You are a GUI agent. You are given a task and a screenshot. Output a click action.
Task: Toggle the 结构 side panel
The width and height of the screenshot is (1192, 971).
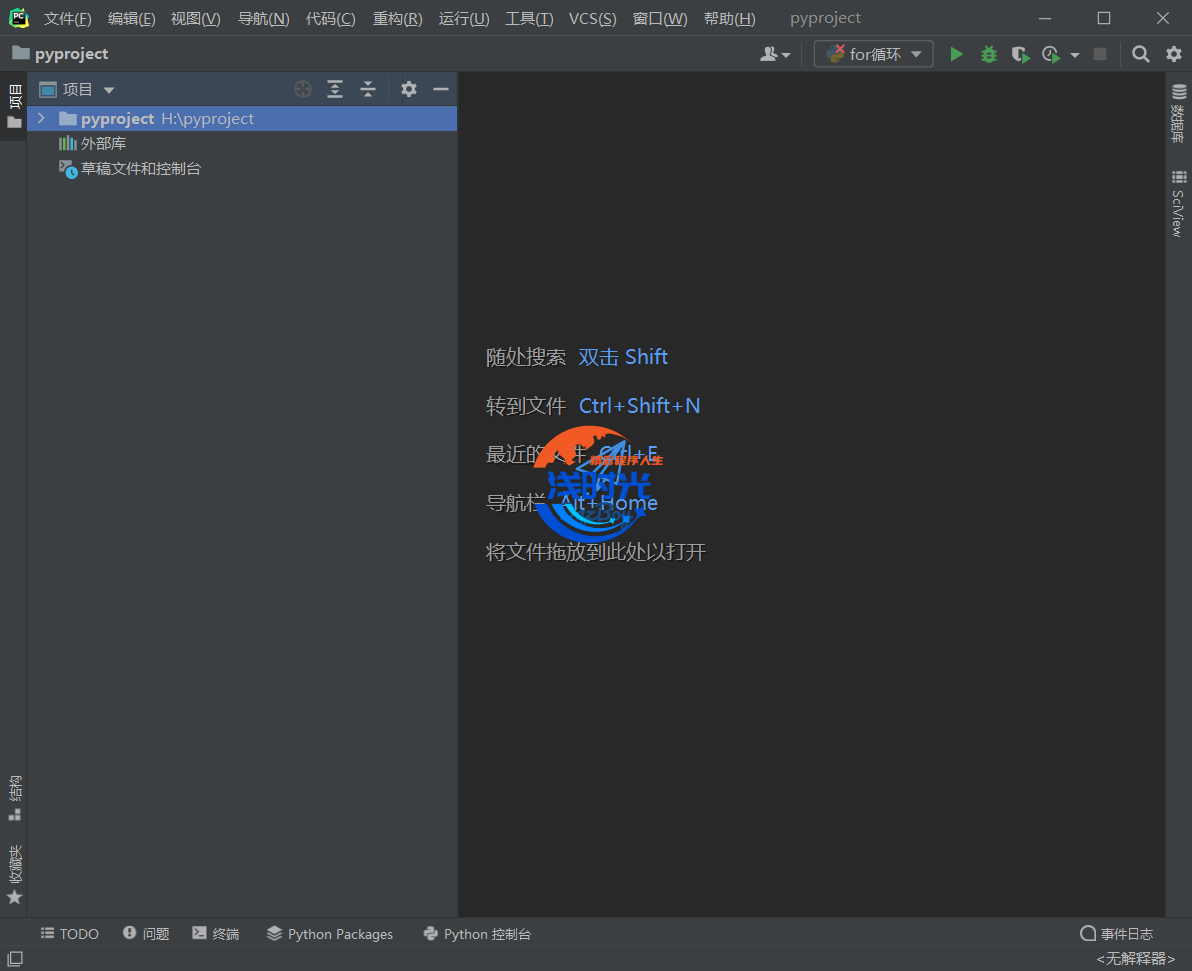pos(14,796)
